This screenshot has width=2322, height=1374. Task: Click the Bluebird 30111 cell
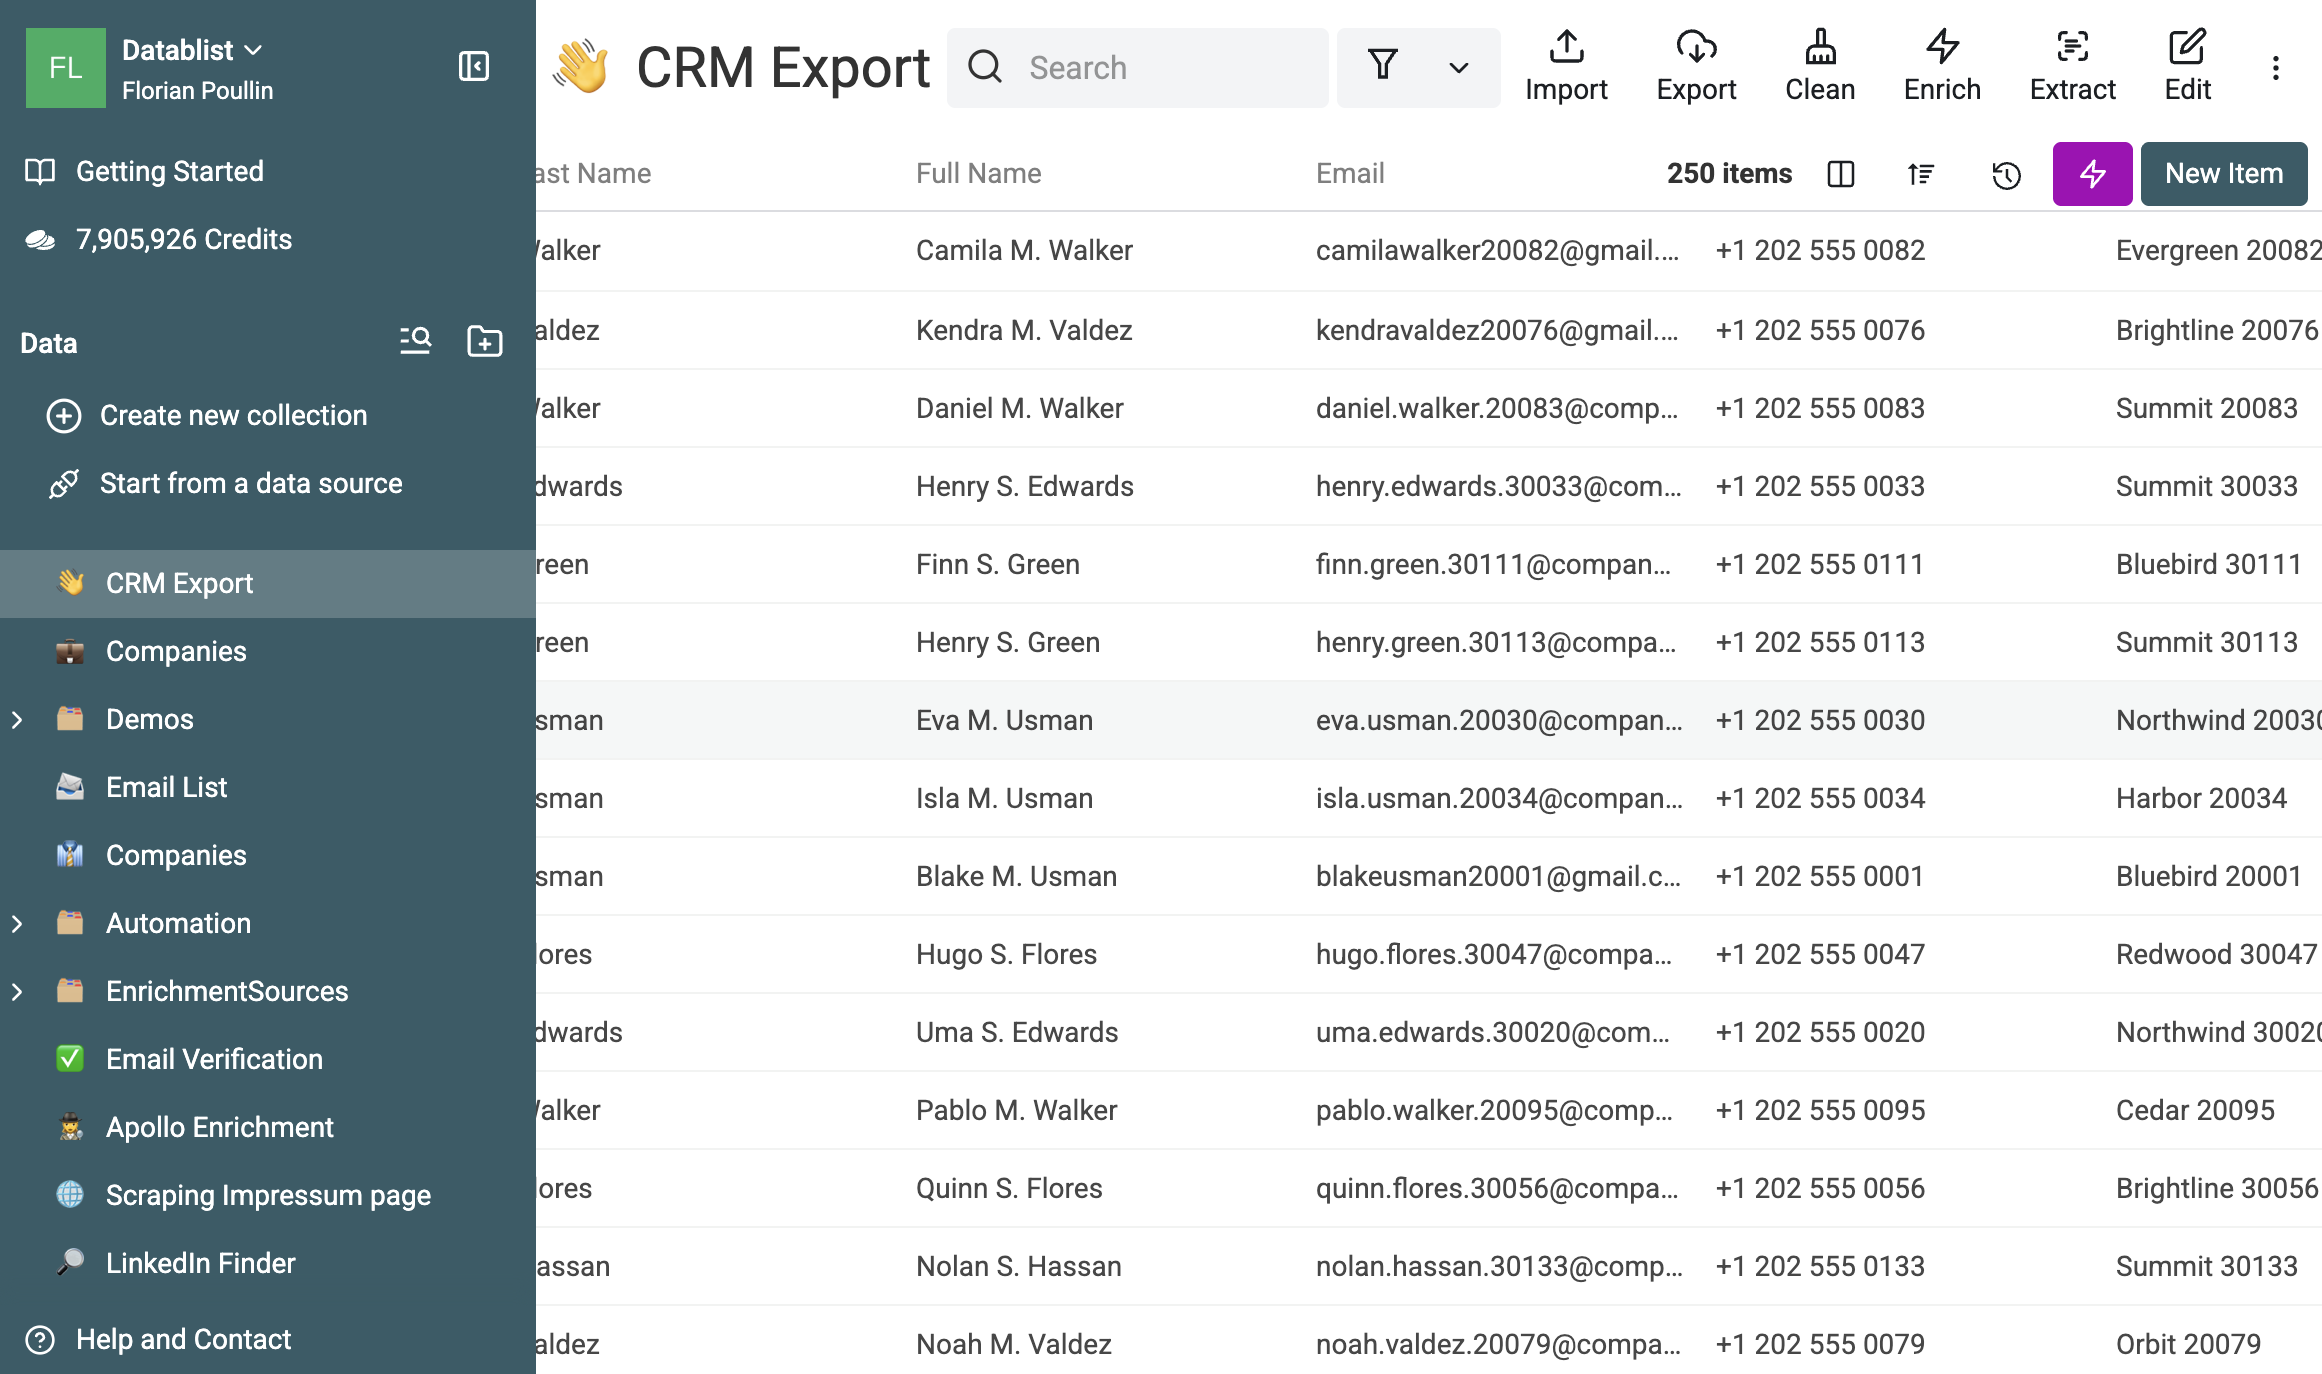click(x=2208, y=564)
